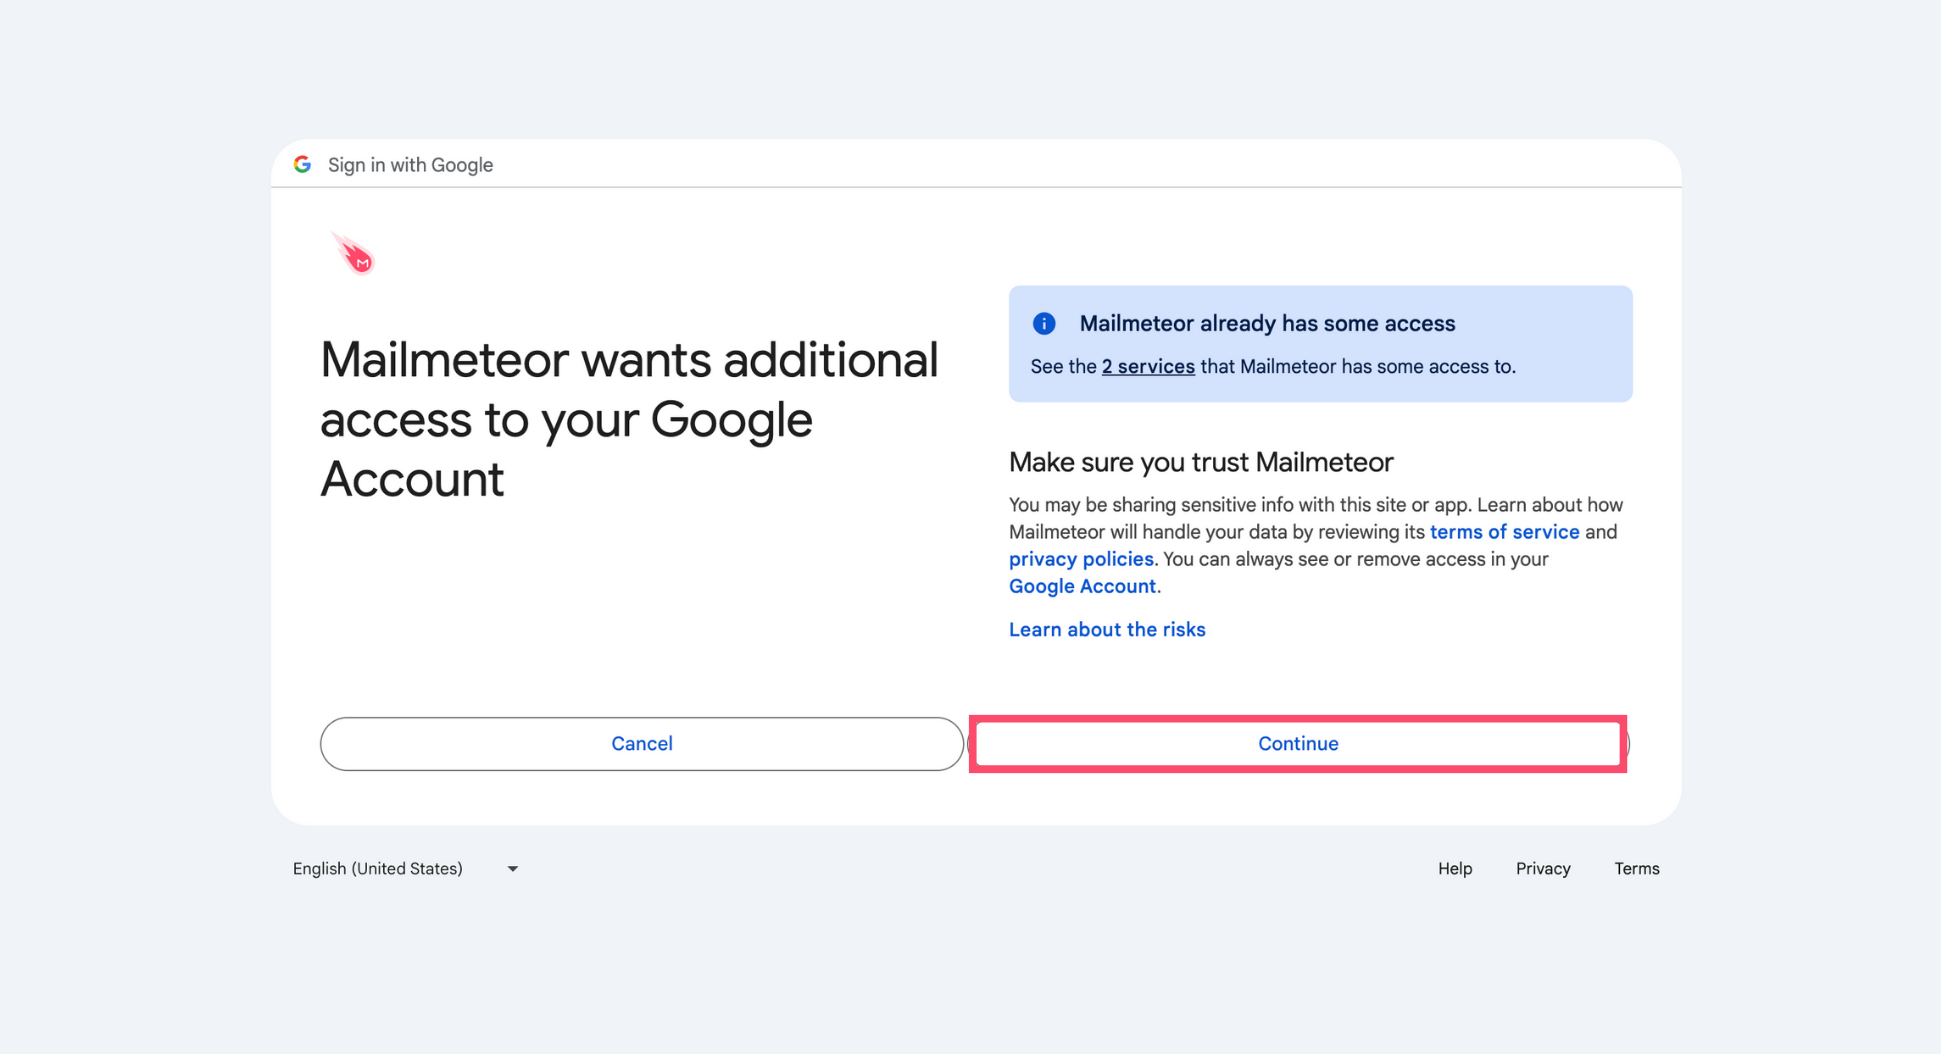Click the Google logo icon

302,164
